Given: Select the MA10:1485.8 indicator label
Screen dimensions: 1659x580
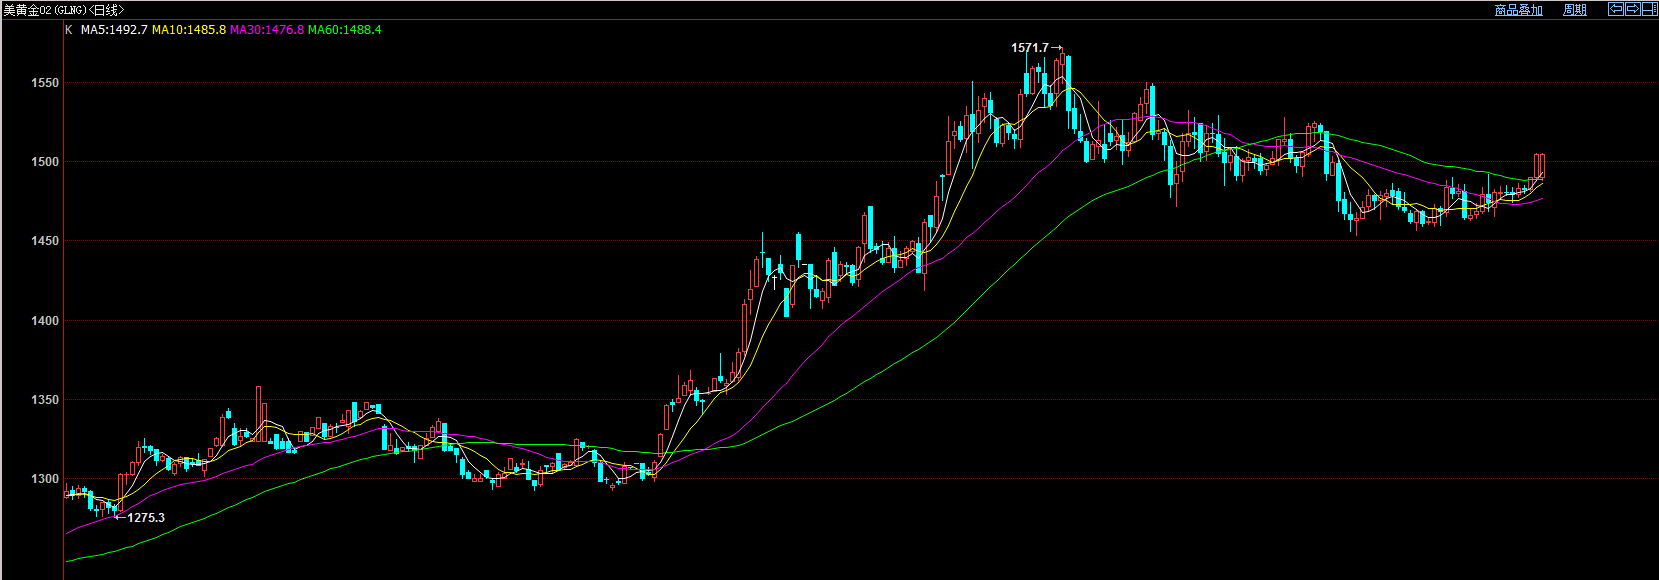Looking at the screenshot, I should pyautogui.click(x=189, y=30).
